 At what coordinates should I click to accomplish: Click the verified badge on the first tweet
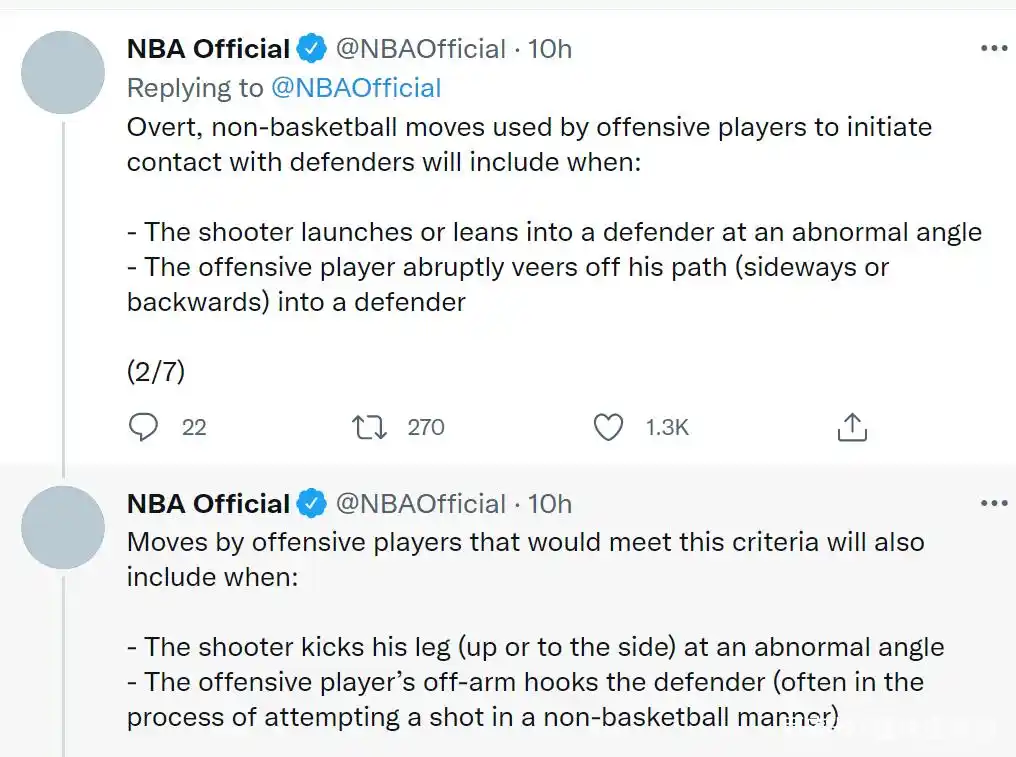[x=313, y=49]
